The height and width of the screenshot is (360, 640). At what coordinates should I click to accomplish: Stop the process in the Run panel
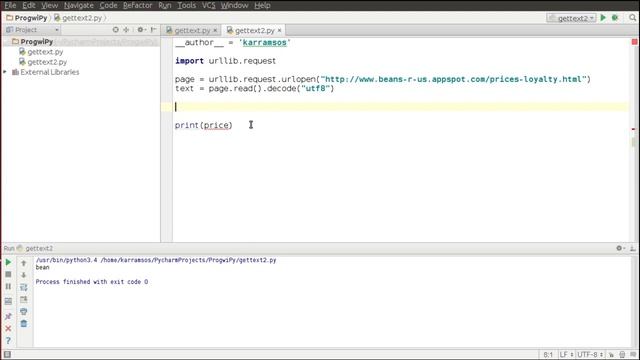[x=8, y=274]
